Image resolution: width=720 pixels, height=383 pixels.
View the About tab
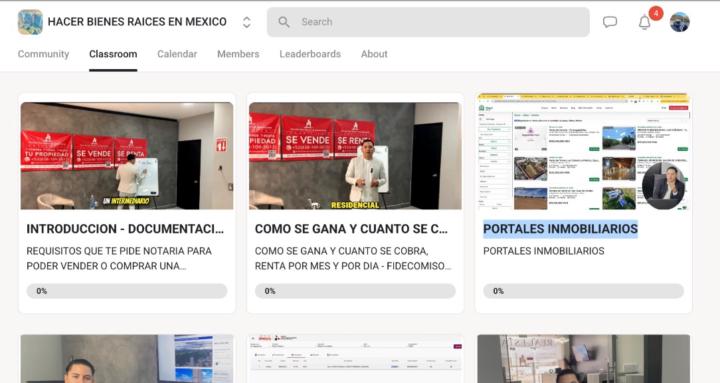pyautogui.click(x=374, y=54)
